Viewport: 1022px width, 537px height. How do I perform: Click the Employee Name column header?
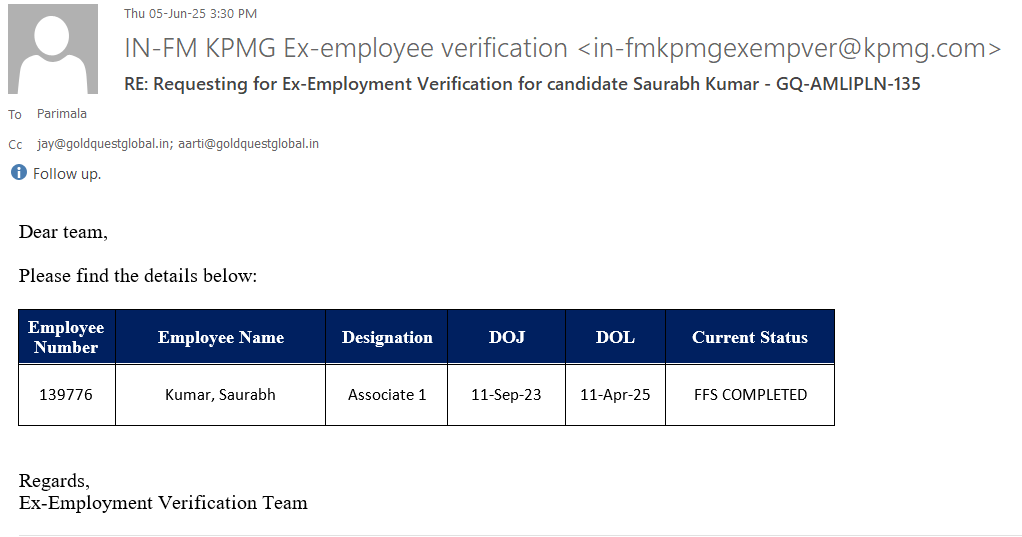pos(220,337)
